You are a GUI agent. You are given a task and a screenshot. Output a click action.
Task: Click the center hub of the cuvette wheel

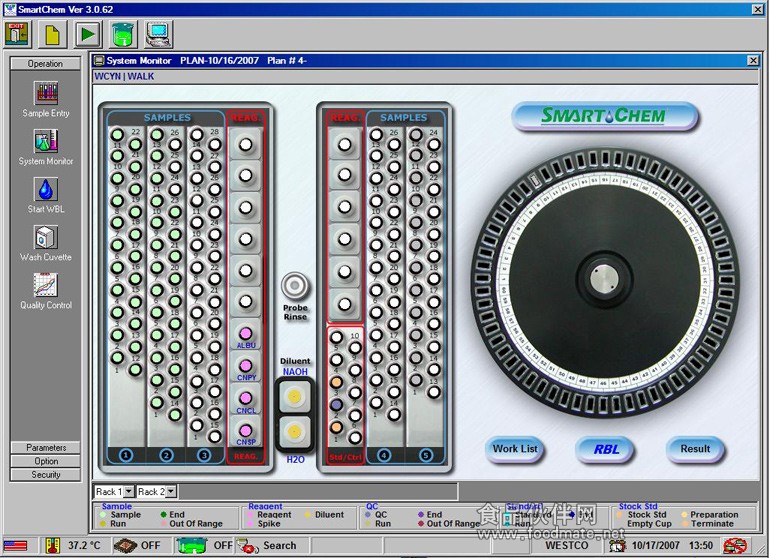(x=604, y=279)
